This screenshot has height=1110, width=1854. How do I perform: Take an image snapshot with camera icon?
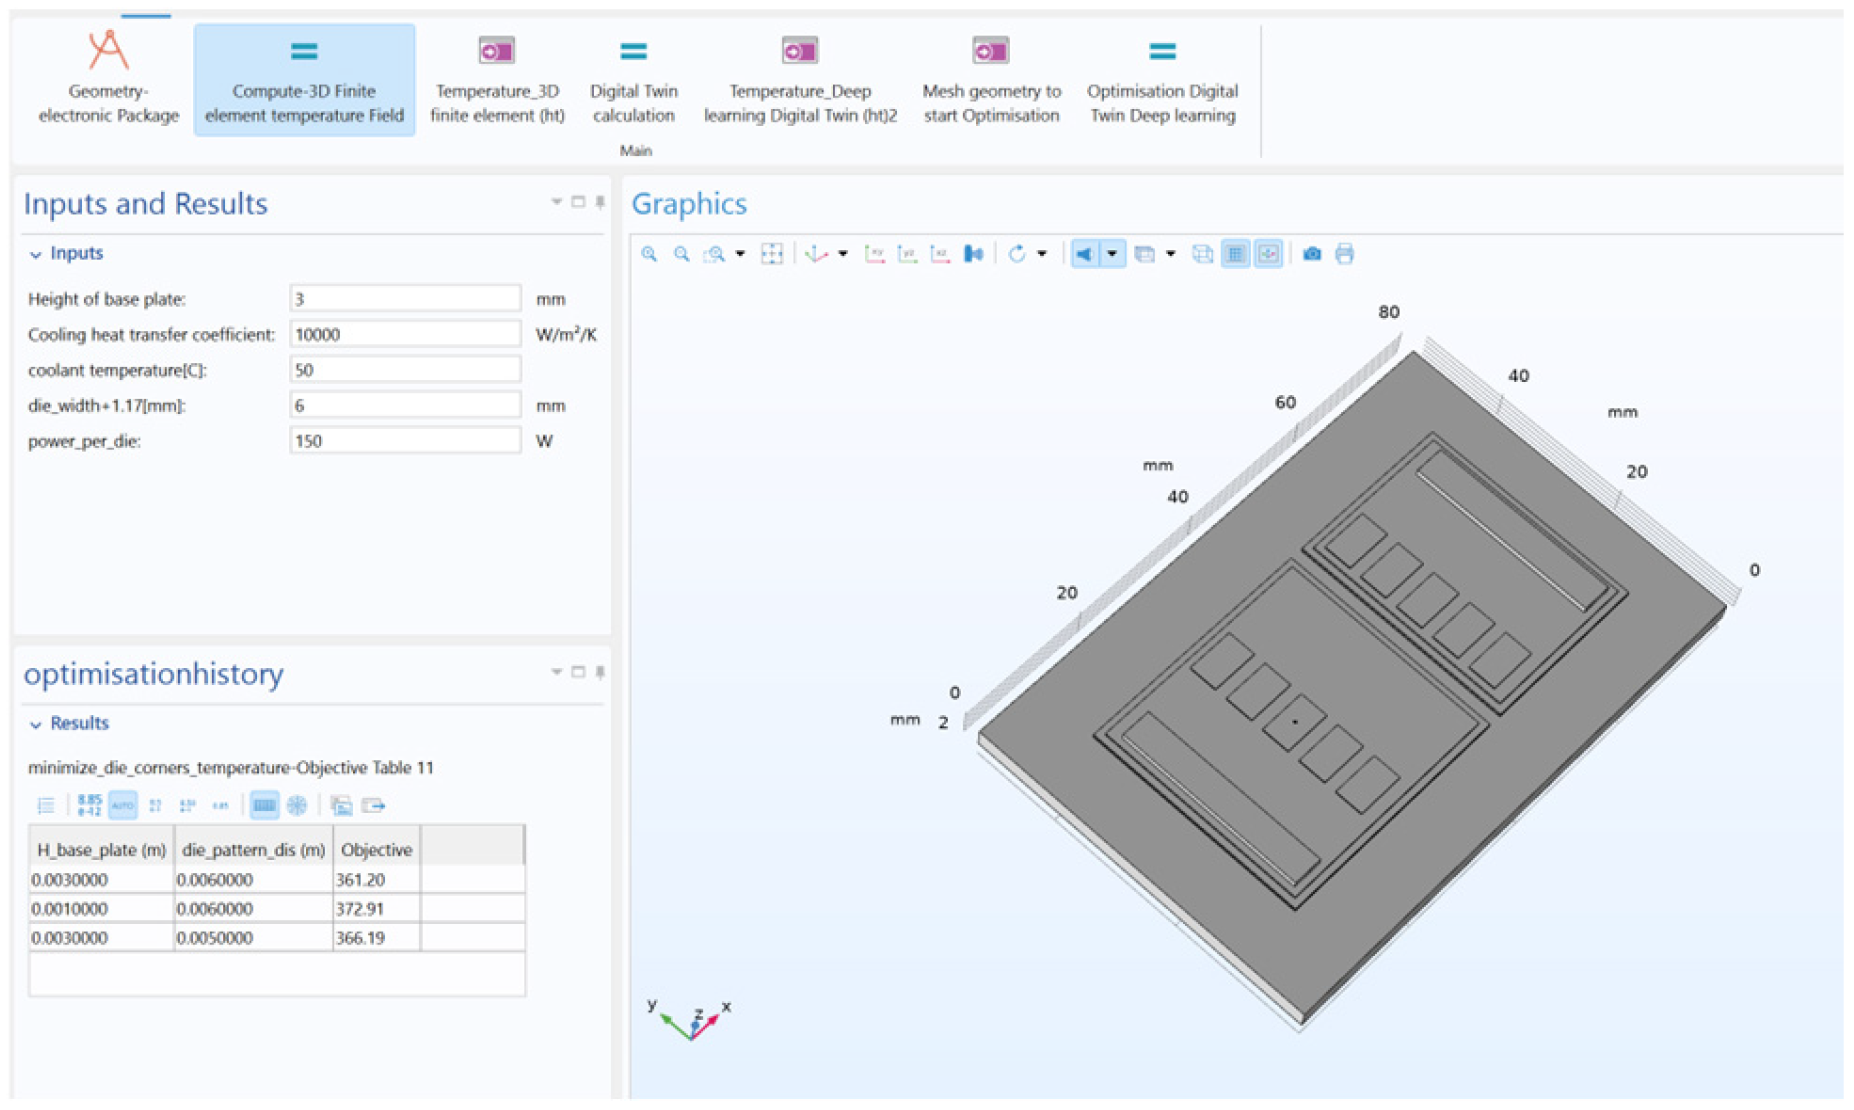[x=1312, y=254]
